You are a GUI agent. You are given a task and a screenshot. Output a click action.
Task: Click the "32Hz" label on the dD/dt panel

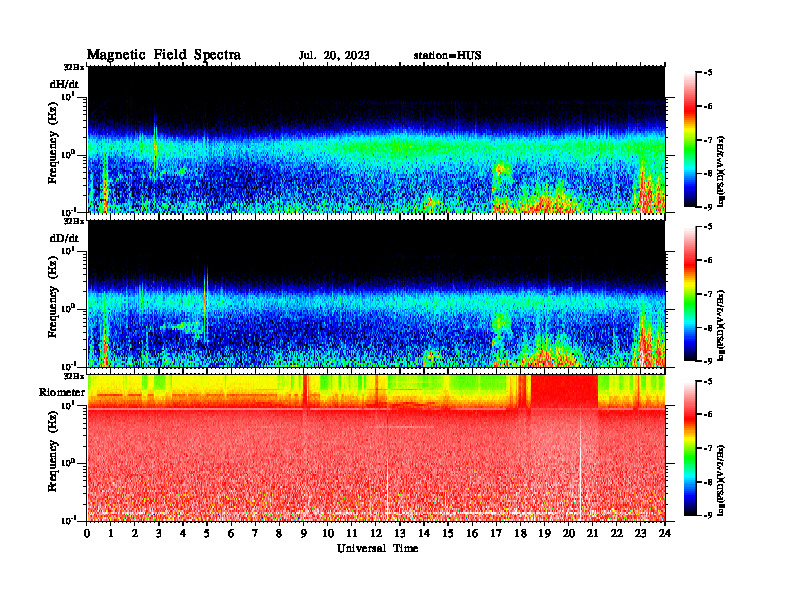tap(74, 221)
